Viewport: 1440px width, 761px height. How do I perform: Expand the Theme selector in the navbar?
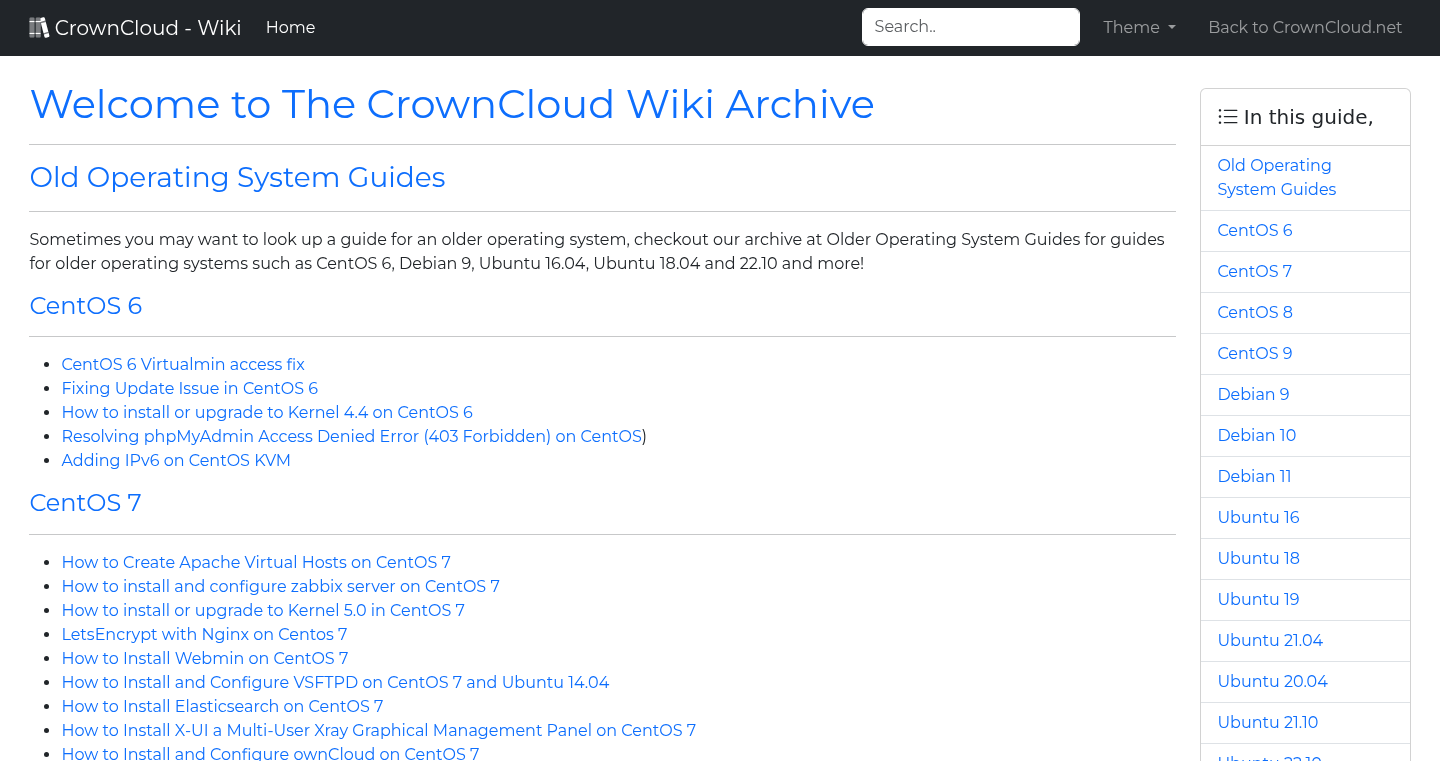click(x=1139, y=27)
